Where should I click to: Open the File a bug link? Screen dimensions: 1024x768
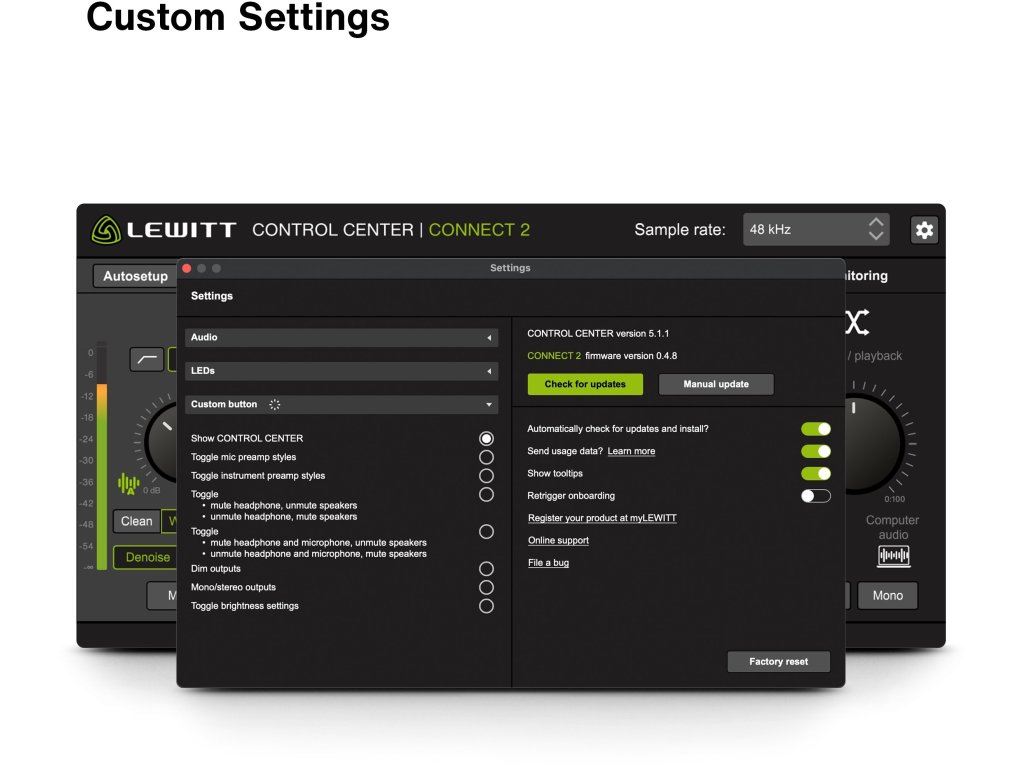point(549,562)
